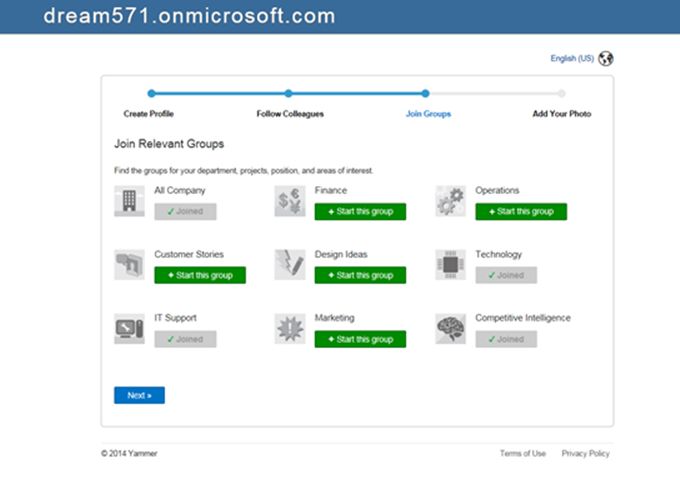Click the Operations gears icon
The height and width of the screenshot is (503, 680).
tap(450, 201)
